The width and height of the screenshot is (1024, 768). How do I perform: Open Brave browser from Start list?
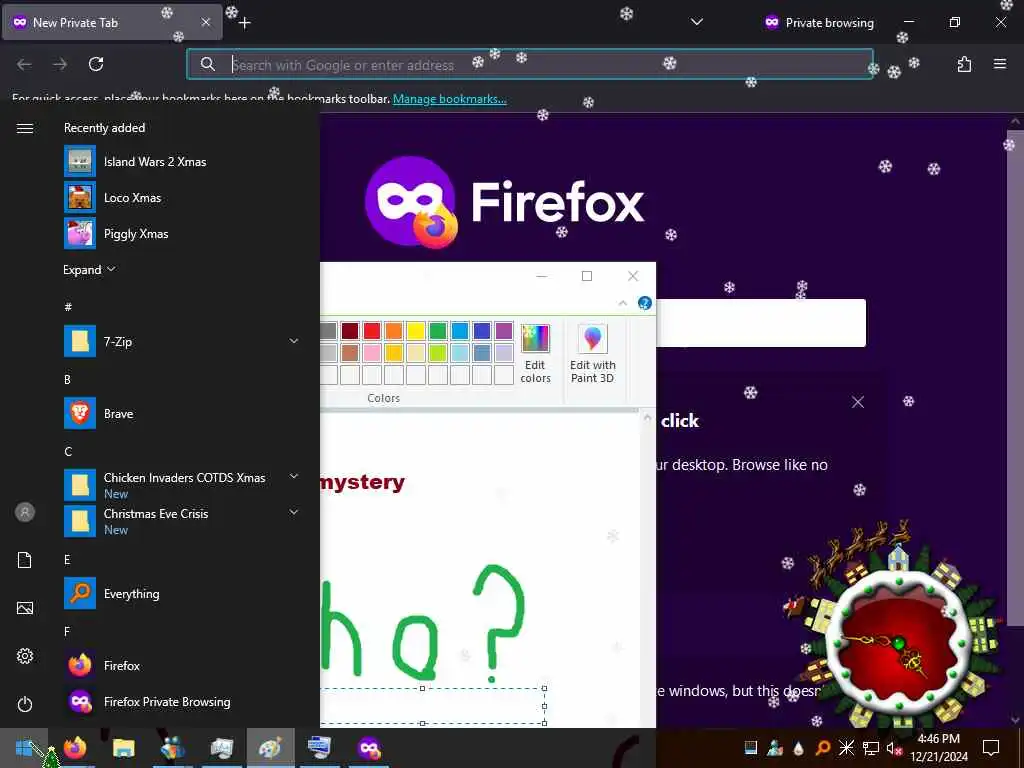tap(80, 413)
